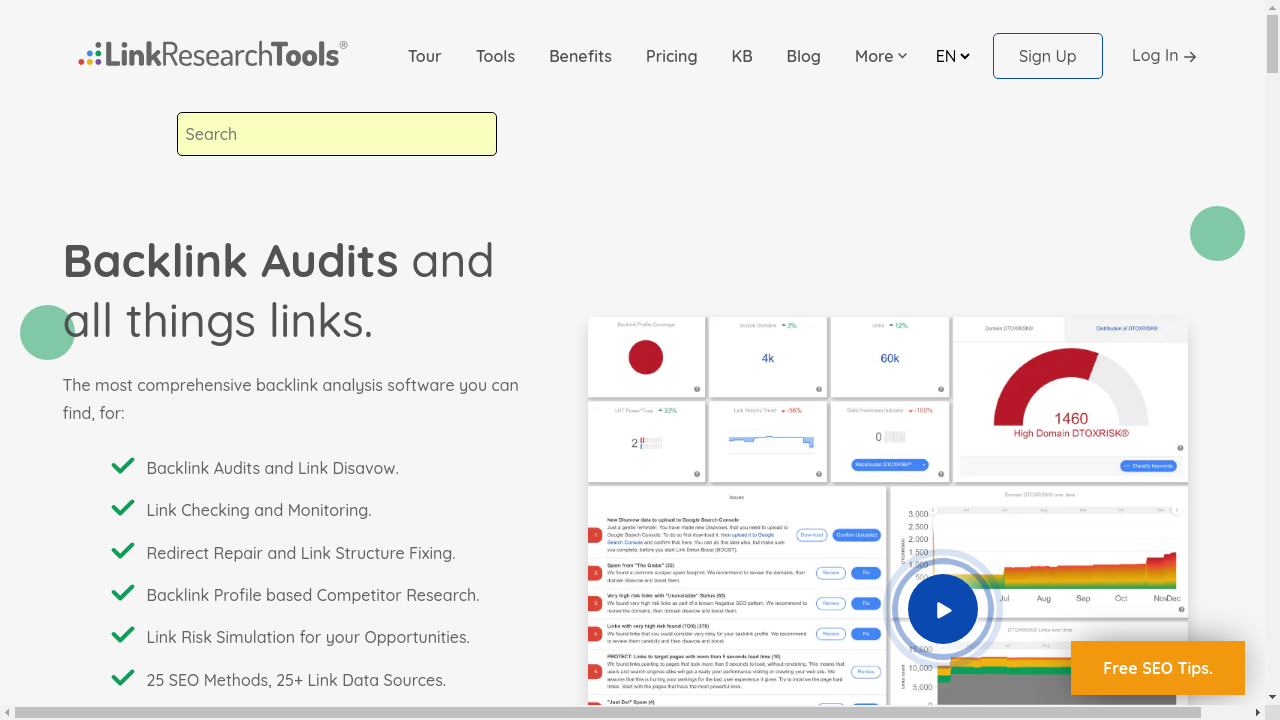
Task: Click the checkmark beside Redirect Repair
Action: [123, 551]
